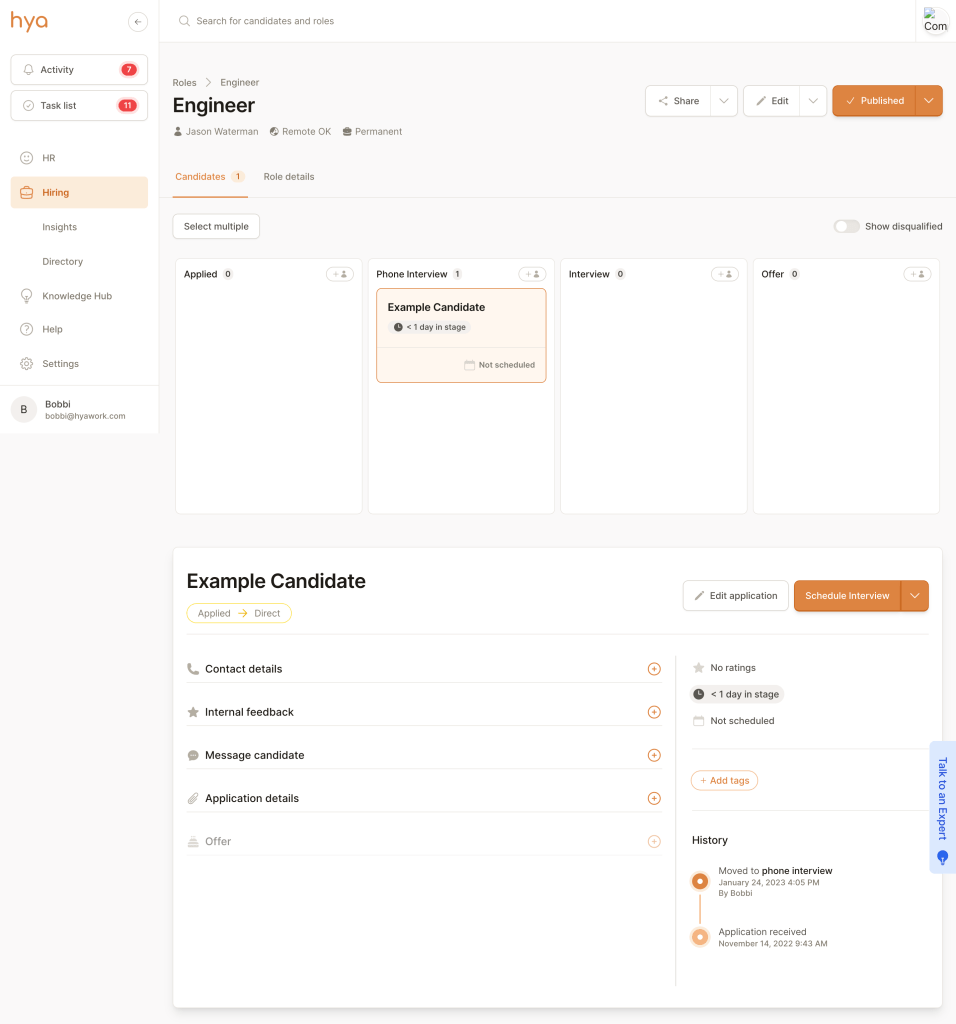Expand Application details section
956x1024 pixels.
click(654, 798)
